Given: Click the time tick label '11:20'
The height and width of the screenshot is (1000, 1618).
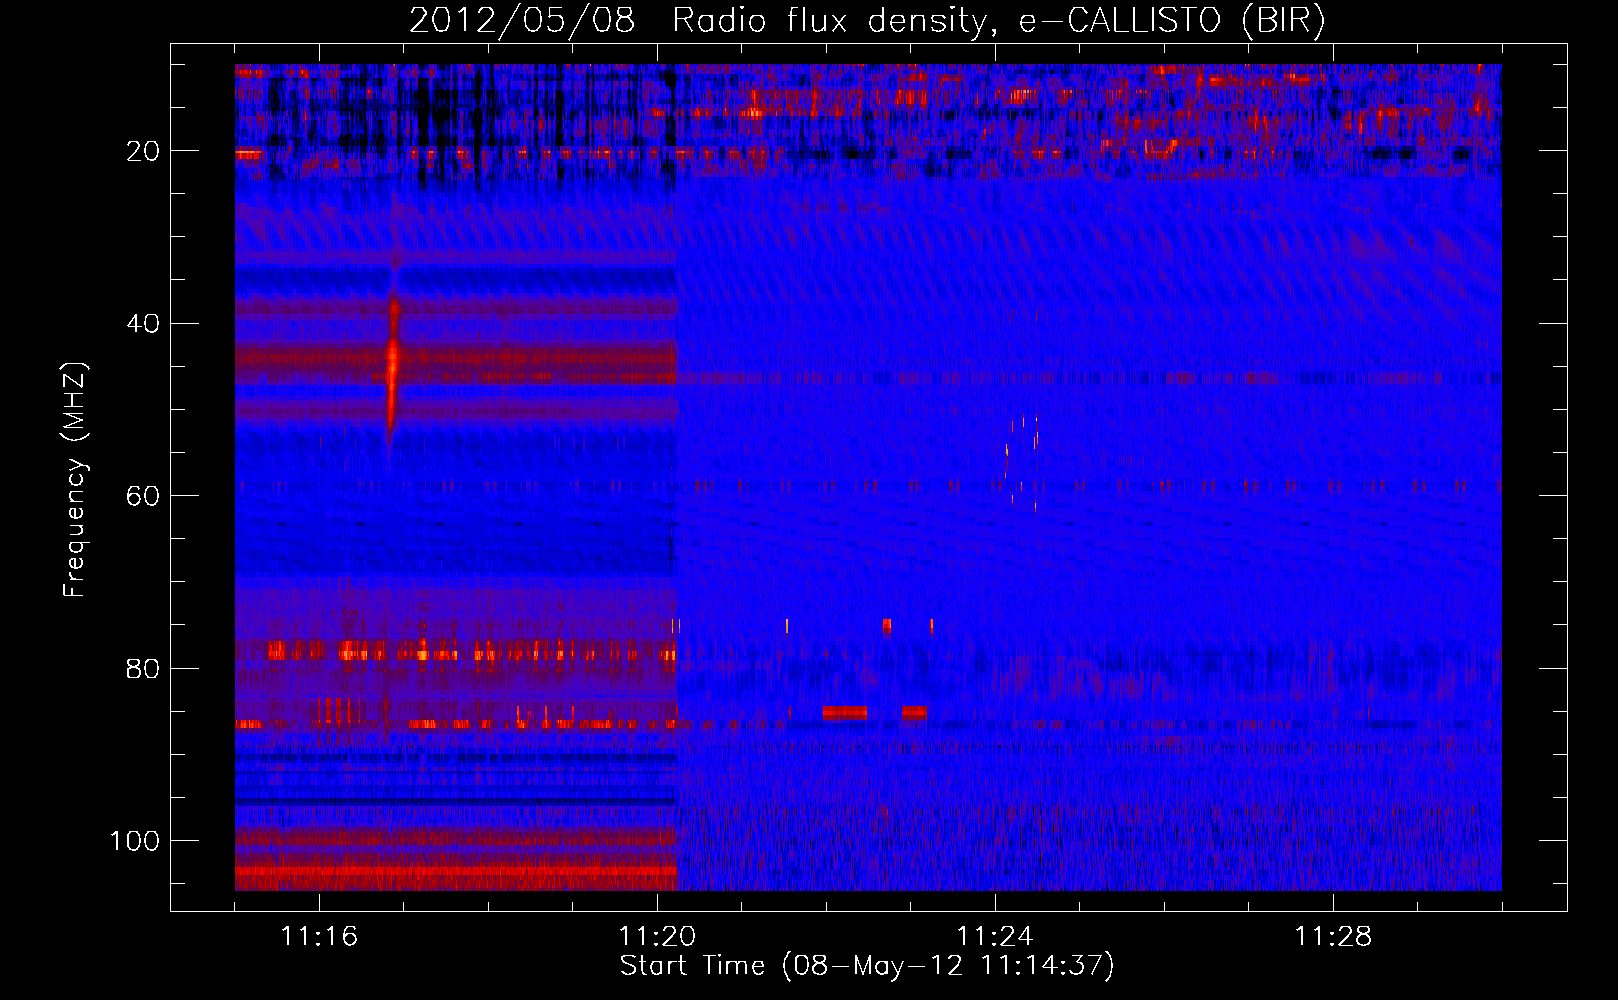Looking at the screenshot, I should 657,937.
